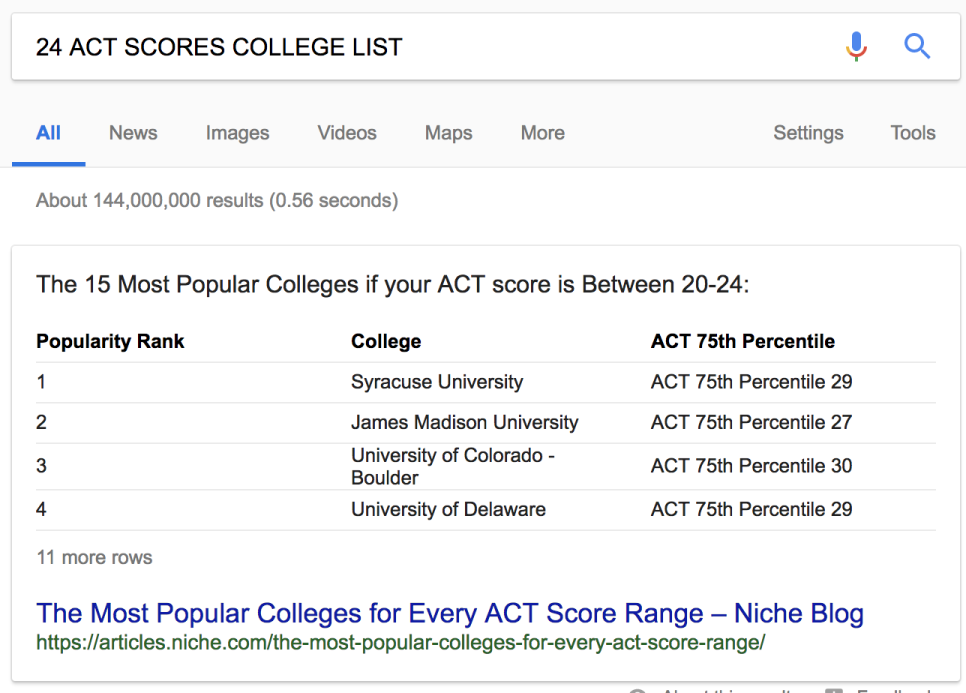
Task: Click the results count text About 144,000,000 results
Action: [x=217, y=200]
